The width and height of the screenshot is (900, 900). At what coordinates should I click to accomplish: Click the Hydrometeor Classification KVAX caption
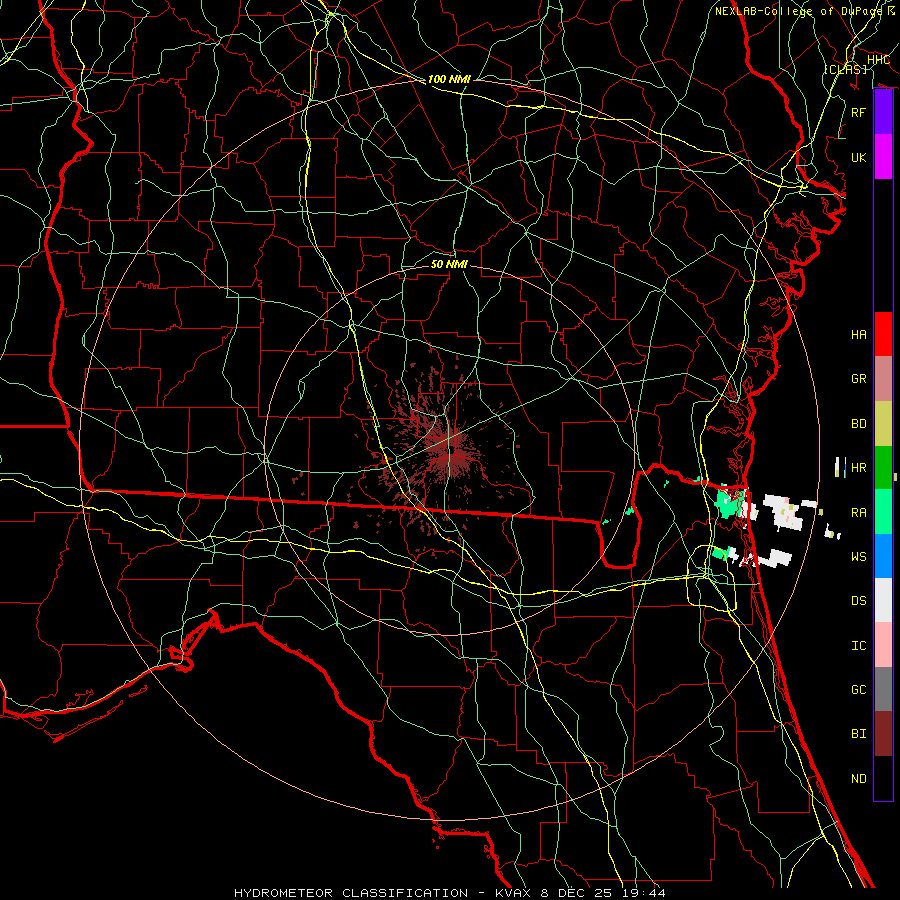coord(450,893)
